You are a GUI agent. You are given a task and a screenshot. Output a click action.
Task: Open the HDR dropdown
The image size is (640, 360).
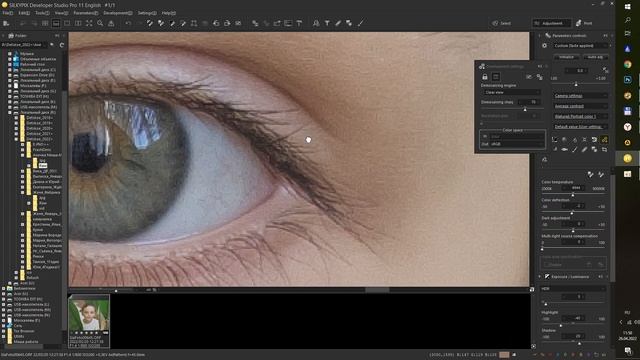tap(573, 289)
